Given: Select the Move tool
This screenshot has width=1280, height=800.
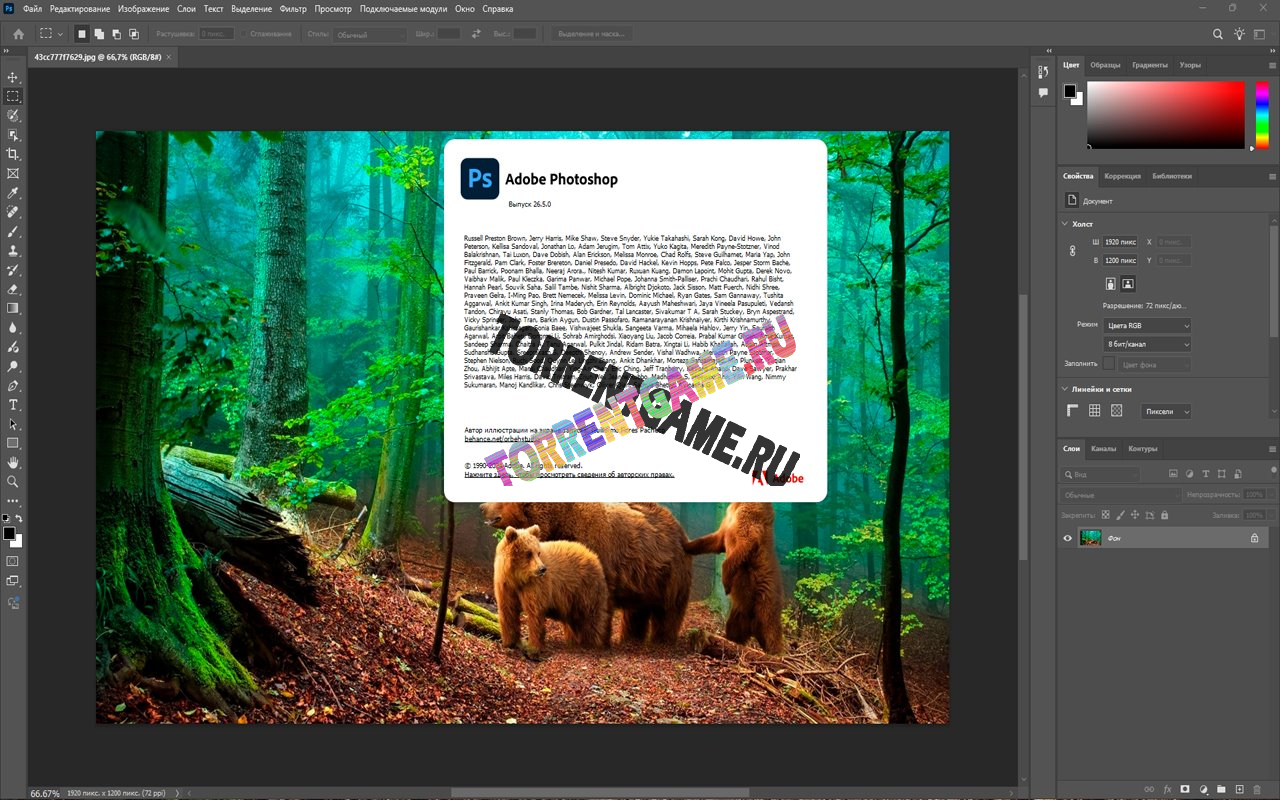Looking at the screenshot, I should (13, 77).
